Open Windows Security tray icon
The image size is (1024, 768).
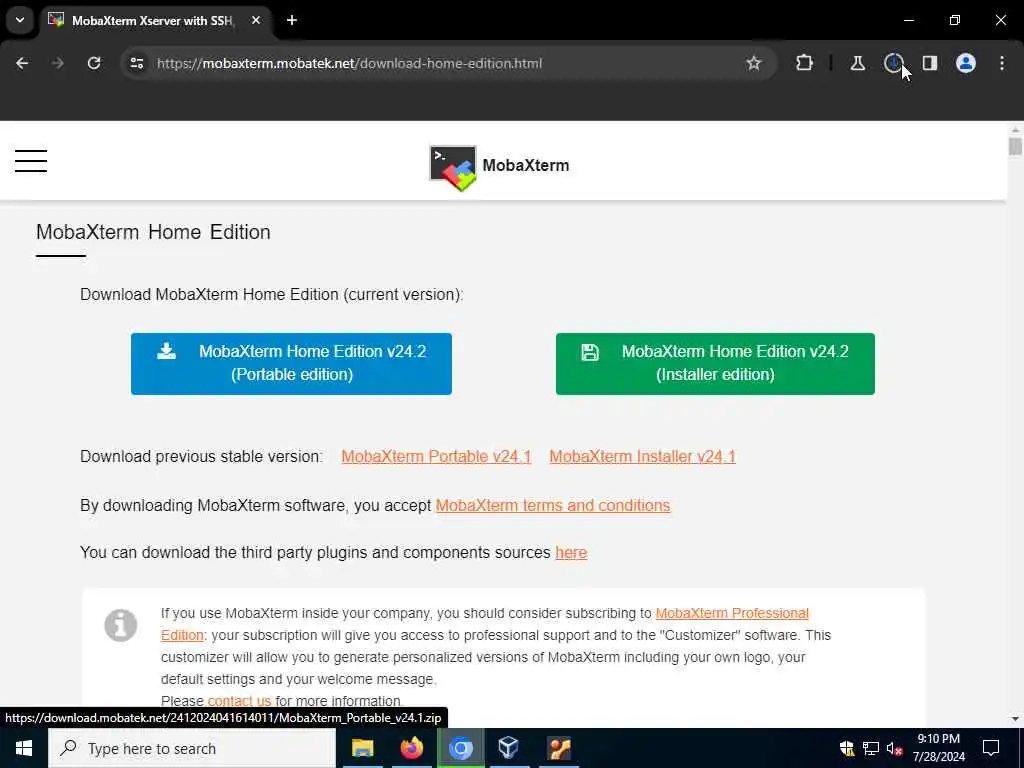847,748
